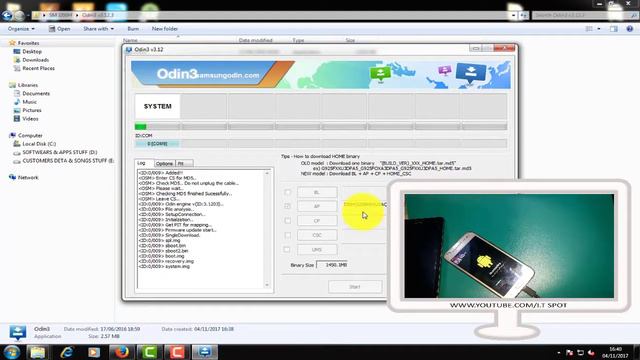Toggle the CP checkbox

(x=288, y=220)
